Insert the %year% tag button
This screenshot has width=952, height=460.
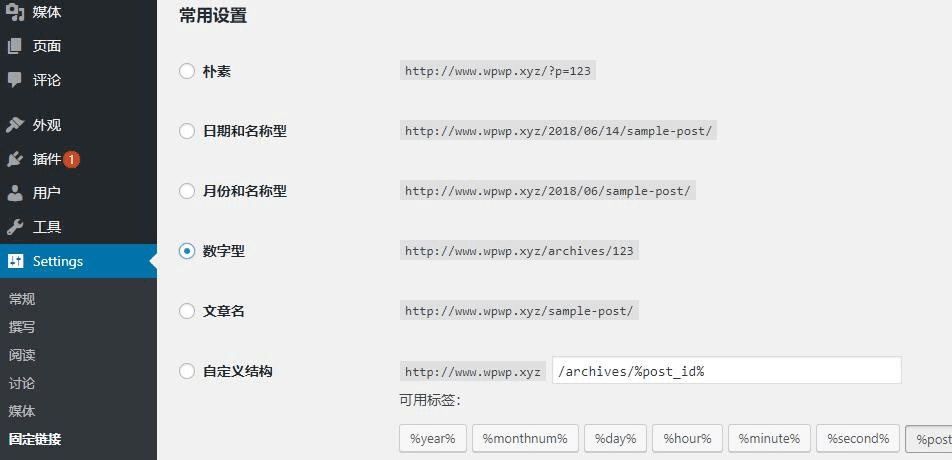tap(433, 438)
